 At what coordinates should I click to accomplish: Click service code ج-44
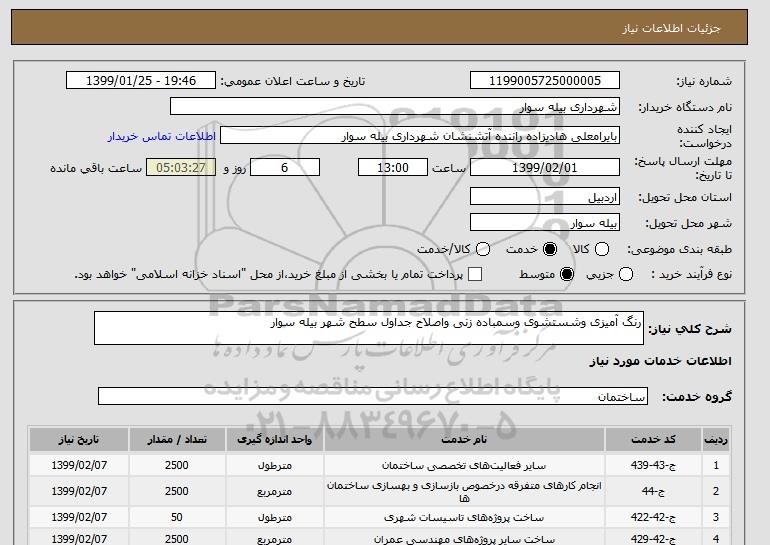click(653, 491)
